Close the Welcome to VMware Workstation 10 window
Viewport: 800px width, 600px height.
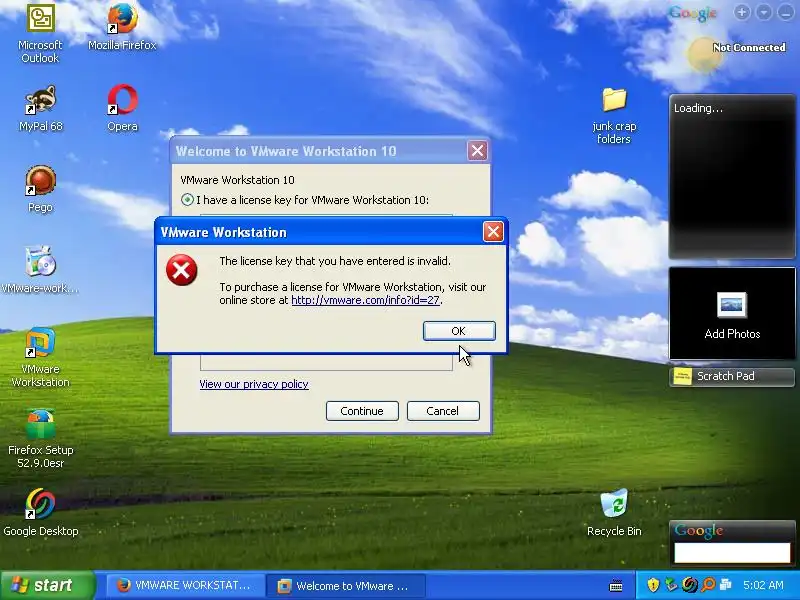[x=477, y=151]
